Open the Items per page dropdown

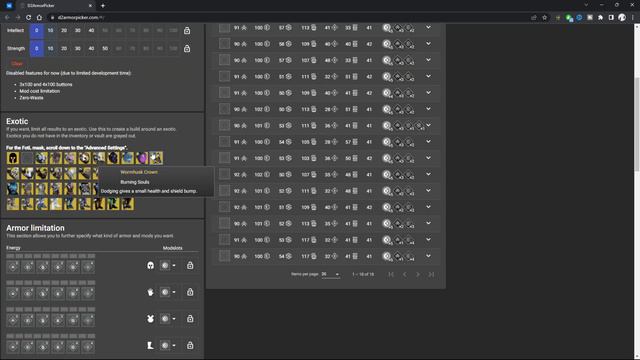tap(331, 274)
